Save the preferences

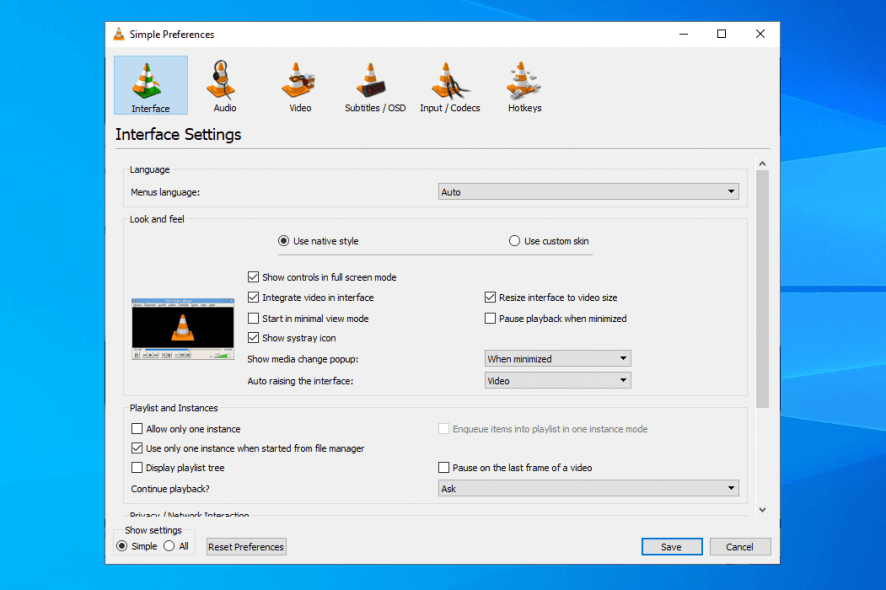coord(672,546)
